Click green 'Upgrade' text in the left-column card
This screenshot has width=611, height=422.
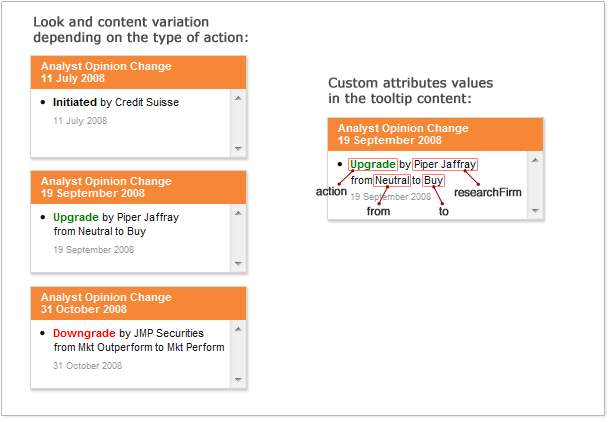tap(75, 217)
